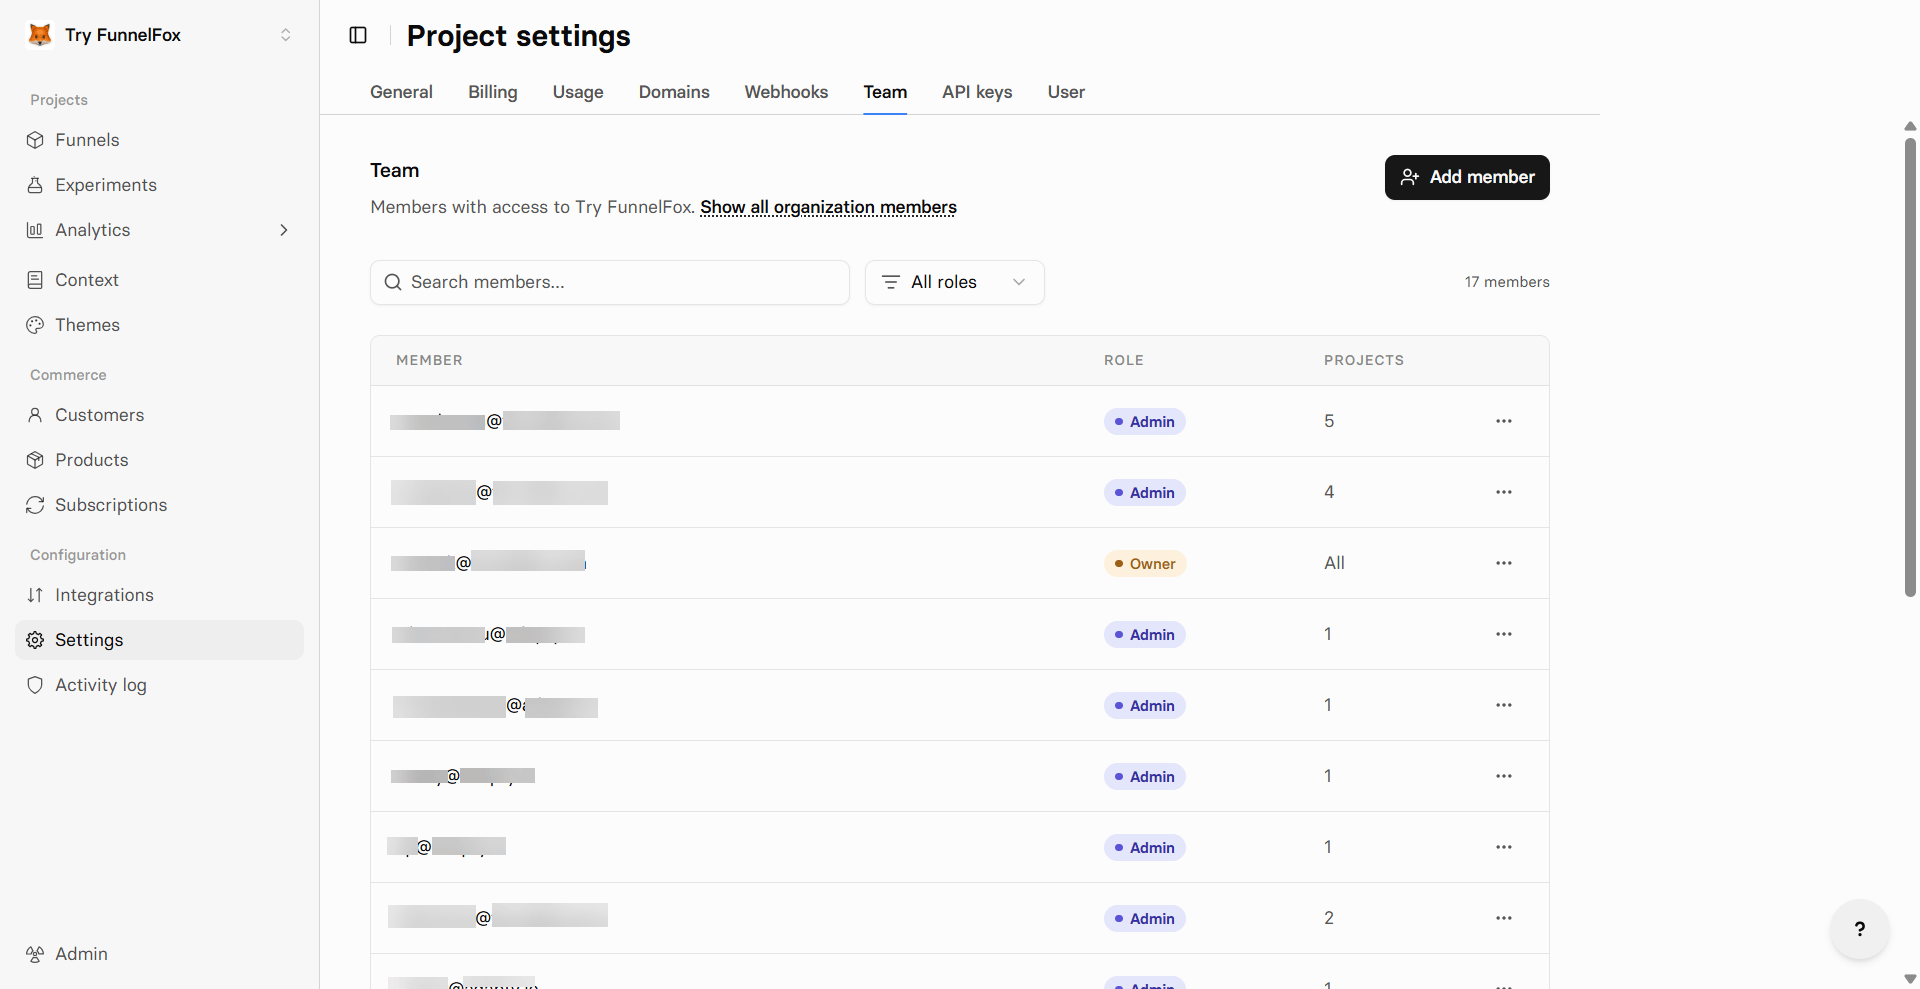Click Show all organization members link

pos(828,207)
